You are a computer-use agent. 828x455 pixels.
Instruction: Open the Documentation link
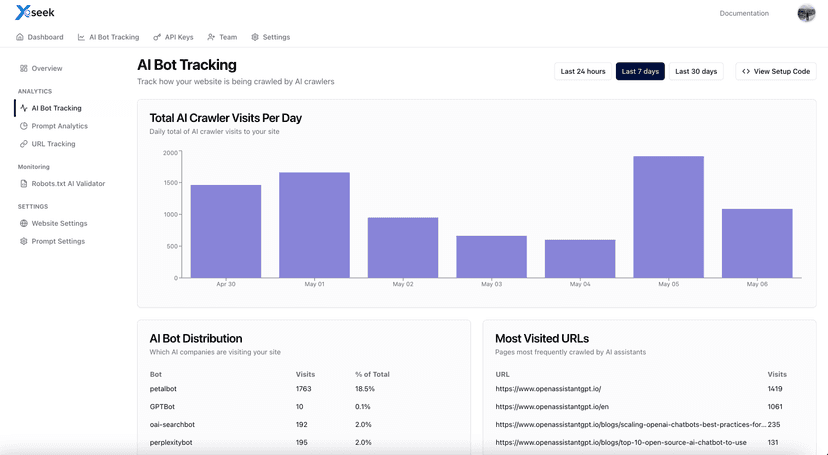(744, 13)
